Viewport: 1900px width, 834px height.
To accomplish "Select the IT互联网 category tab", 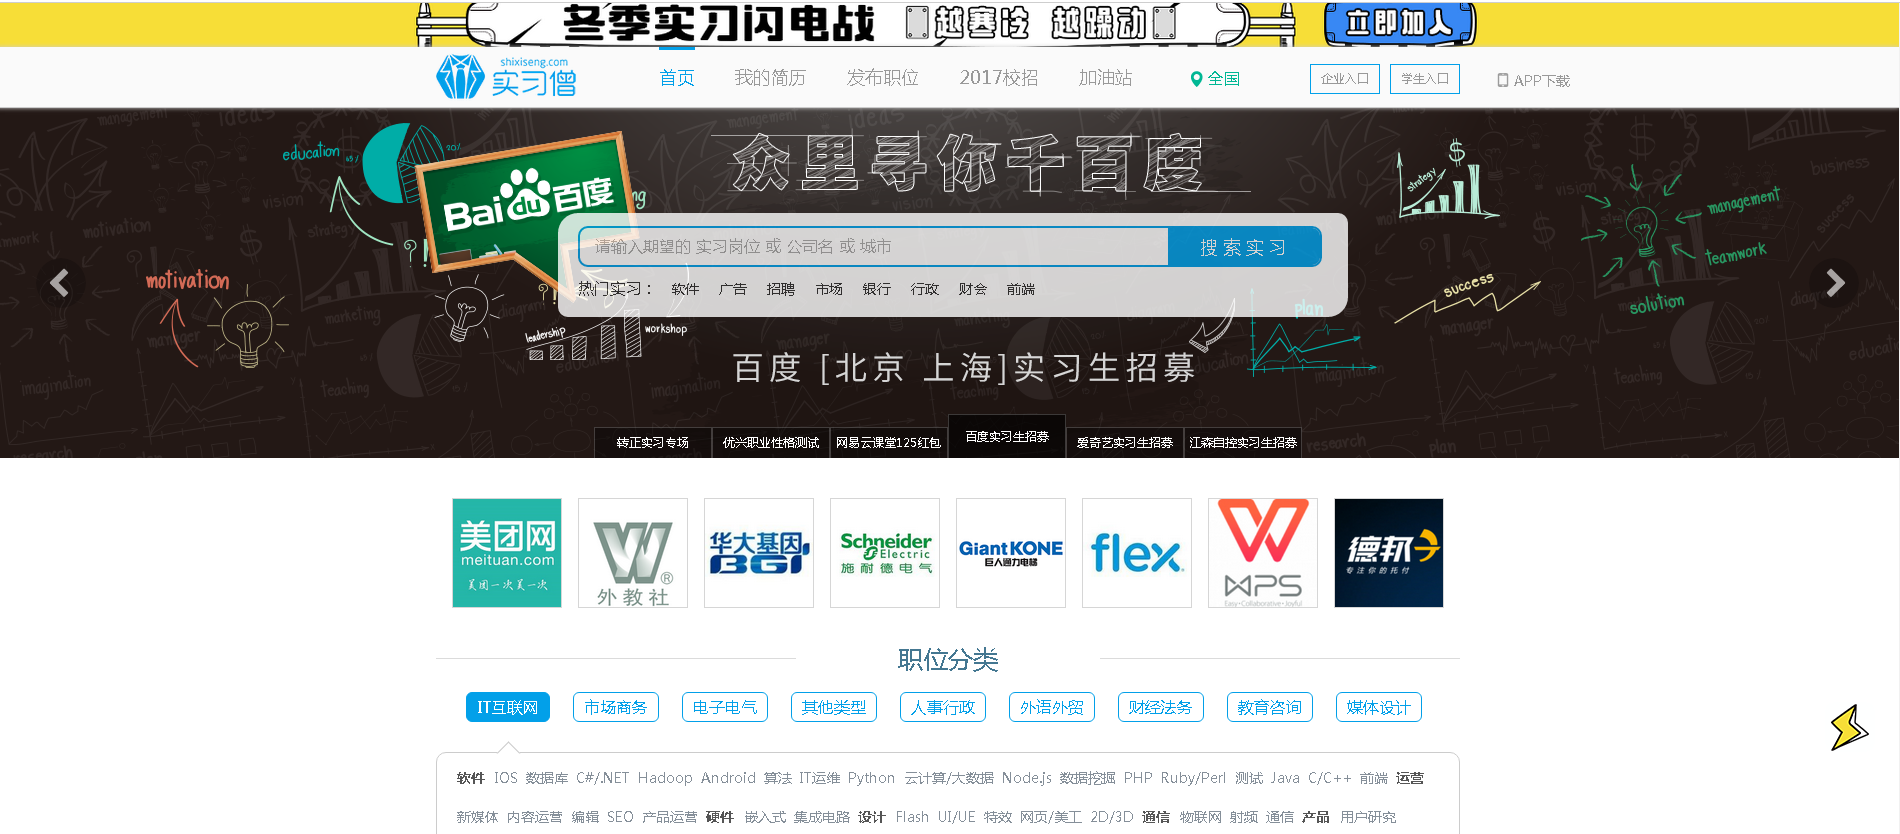I will (508, 707).
